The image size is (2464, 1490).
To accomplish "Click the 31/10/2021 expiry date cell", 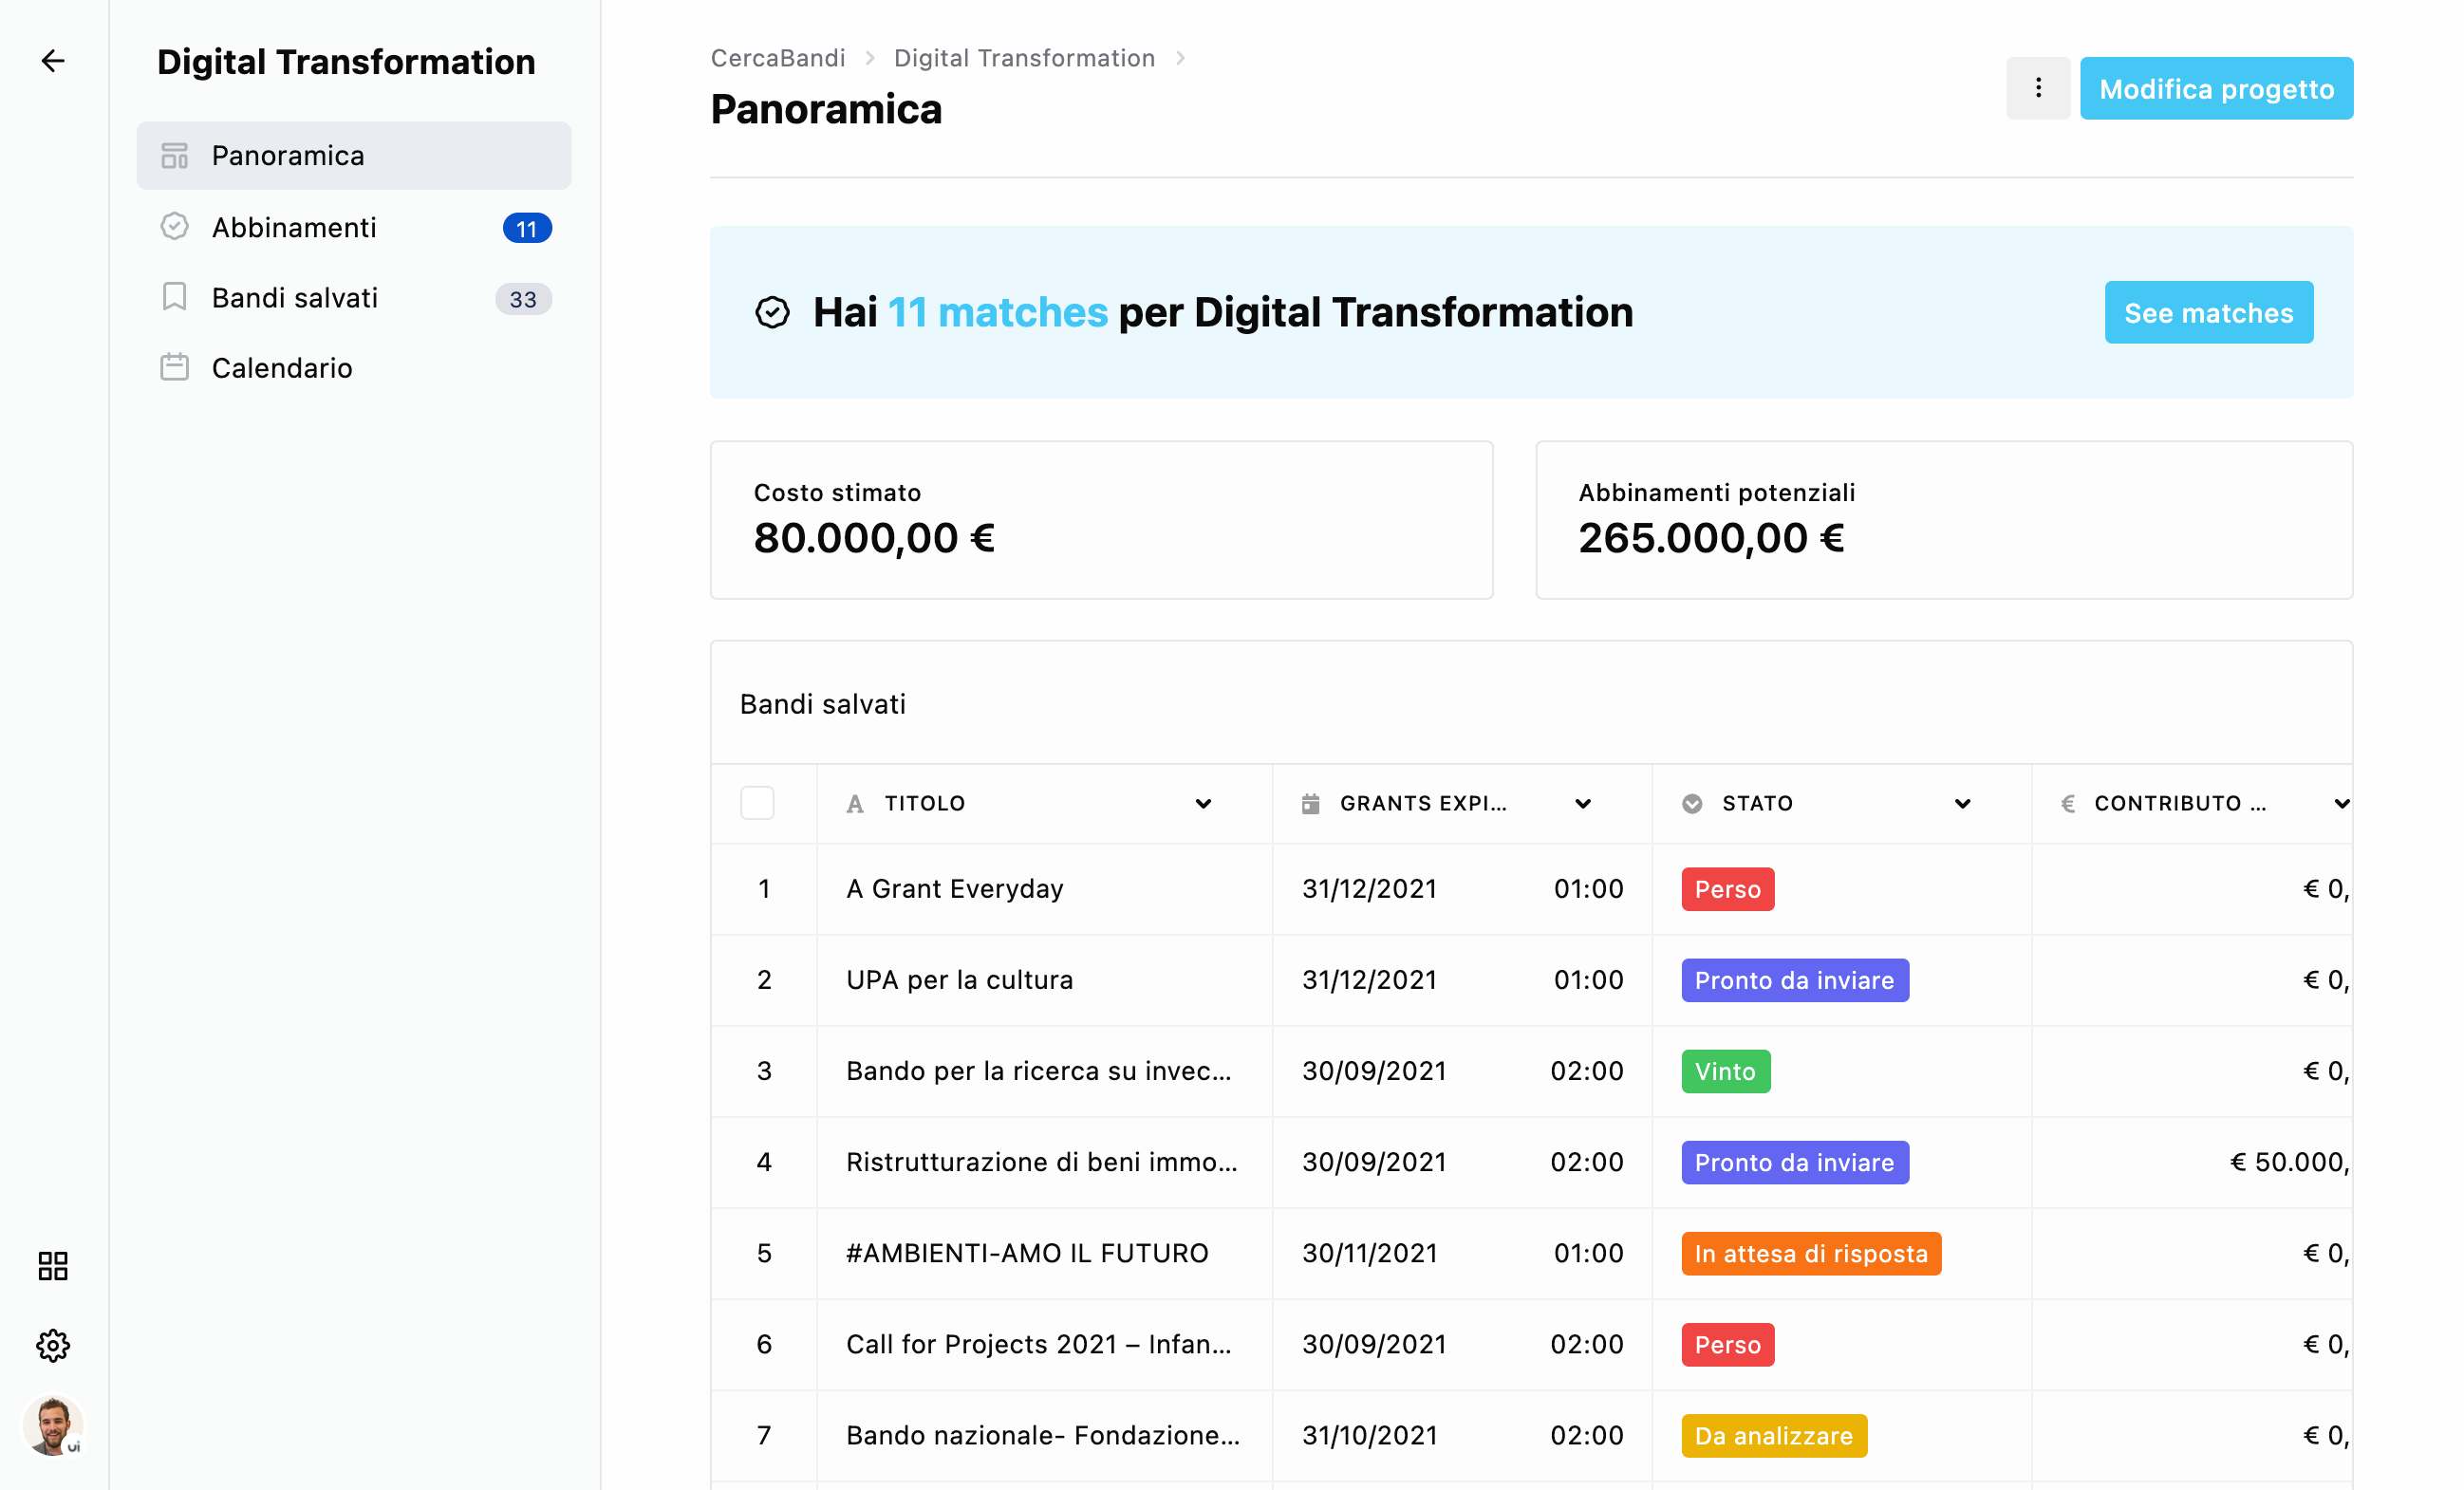I will point(1369,1435).
